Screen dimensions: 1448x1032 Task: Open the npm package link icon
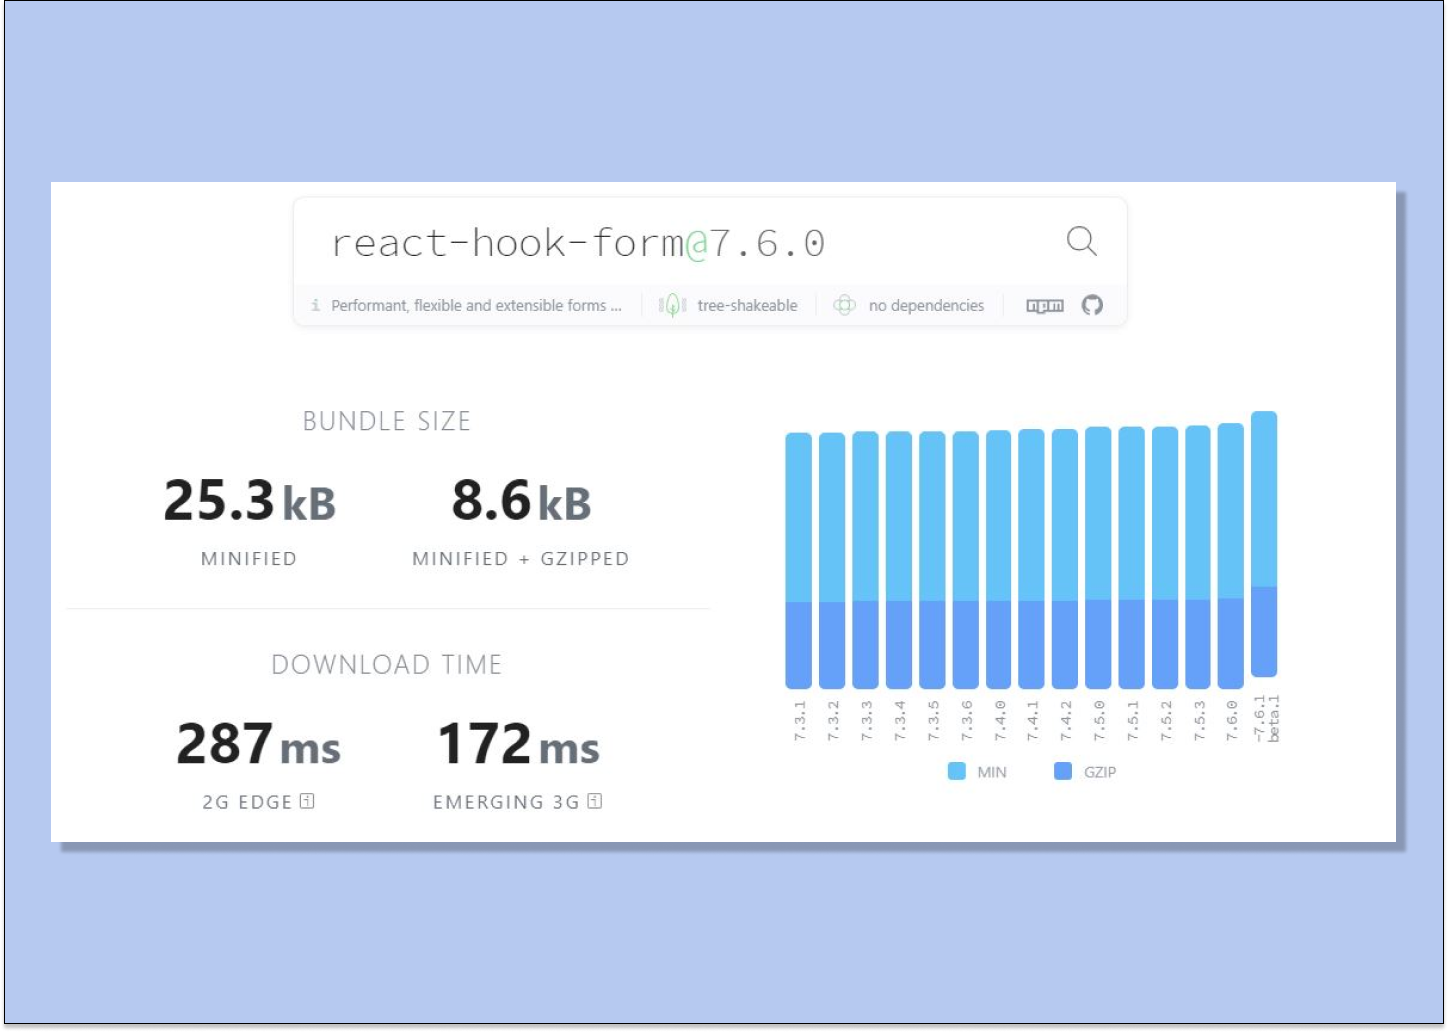tap(1045, 306)
